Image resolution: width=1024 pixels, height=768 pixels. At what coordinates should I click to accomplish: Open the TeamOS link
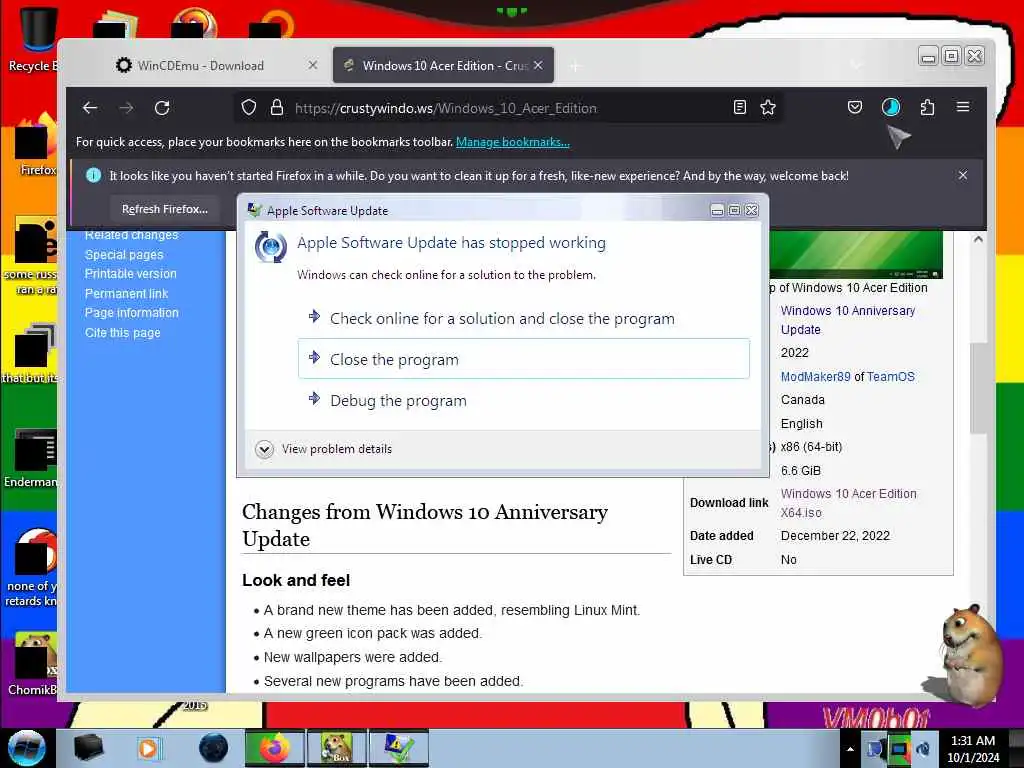(891, 377)
